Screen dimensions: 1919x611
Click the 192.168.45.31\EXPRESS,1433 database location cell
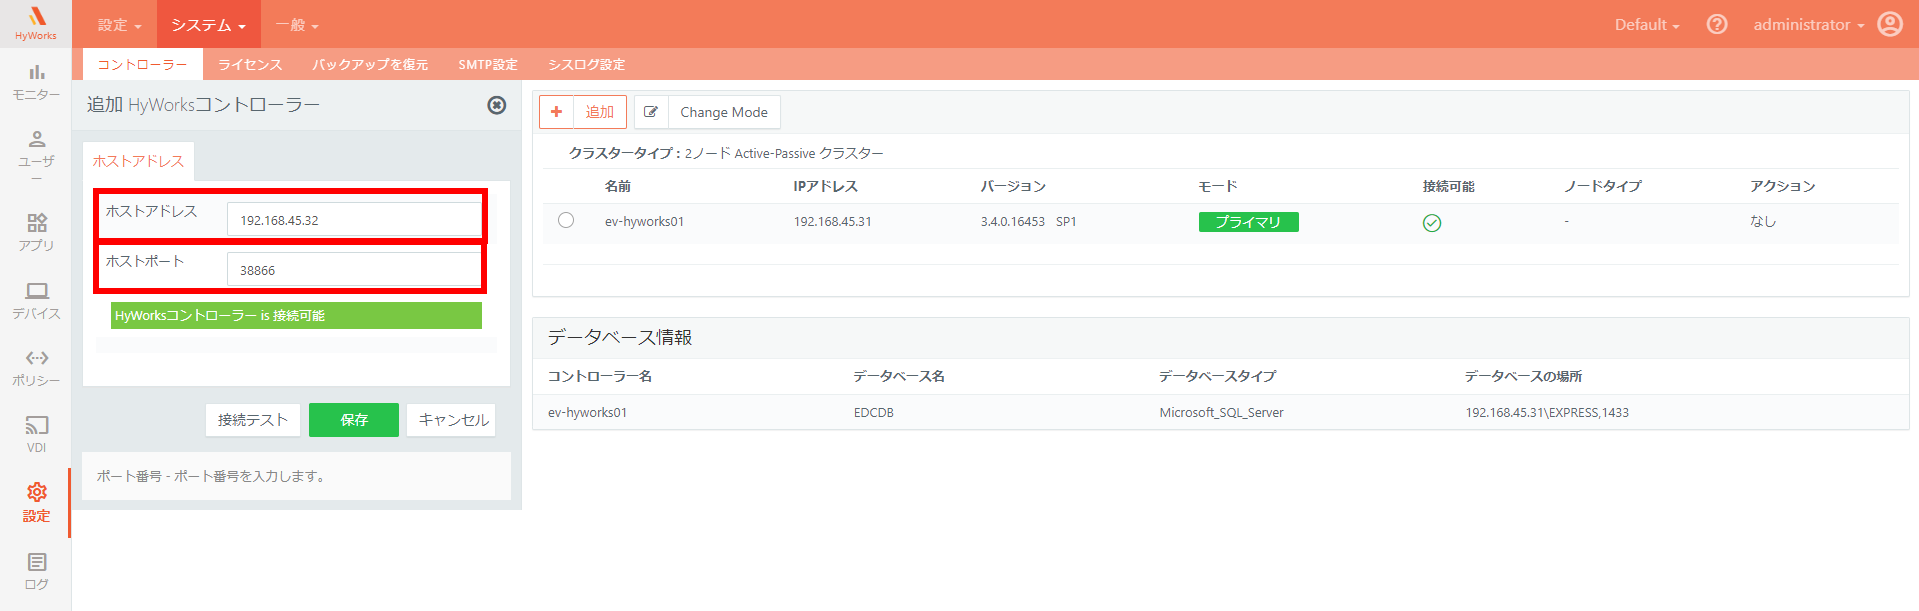click(1547, 412)
